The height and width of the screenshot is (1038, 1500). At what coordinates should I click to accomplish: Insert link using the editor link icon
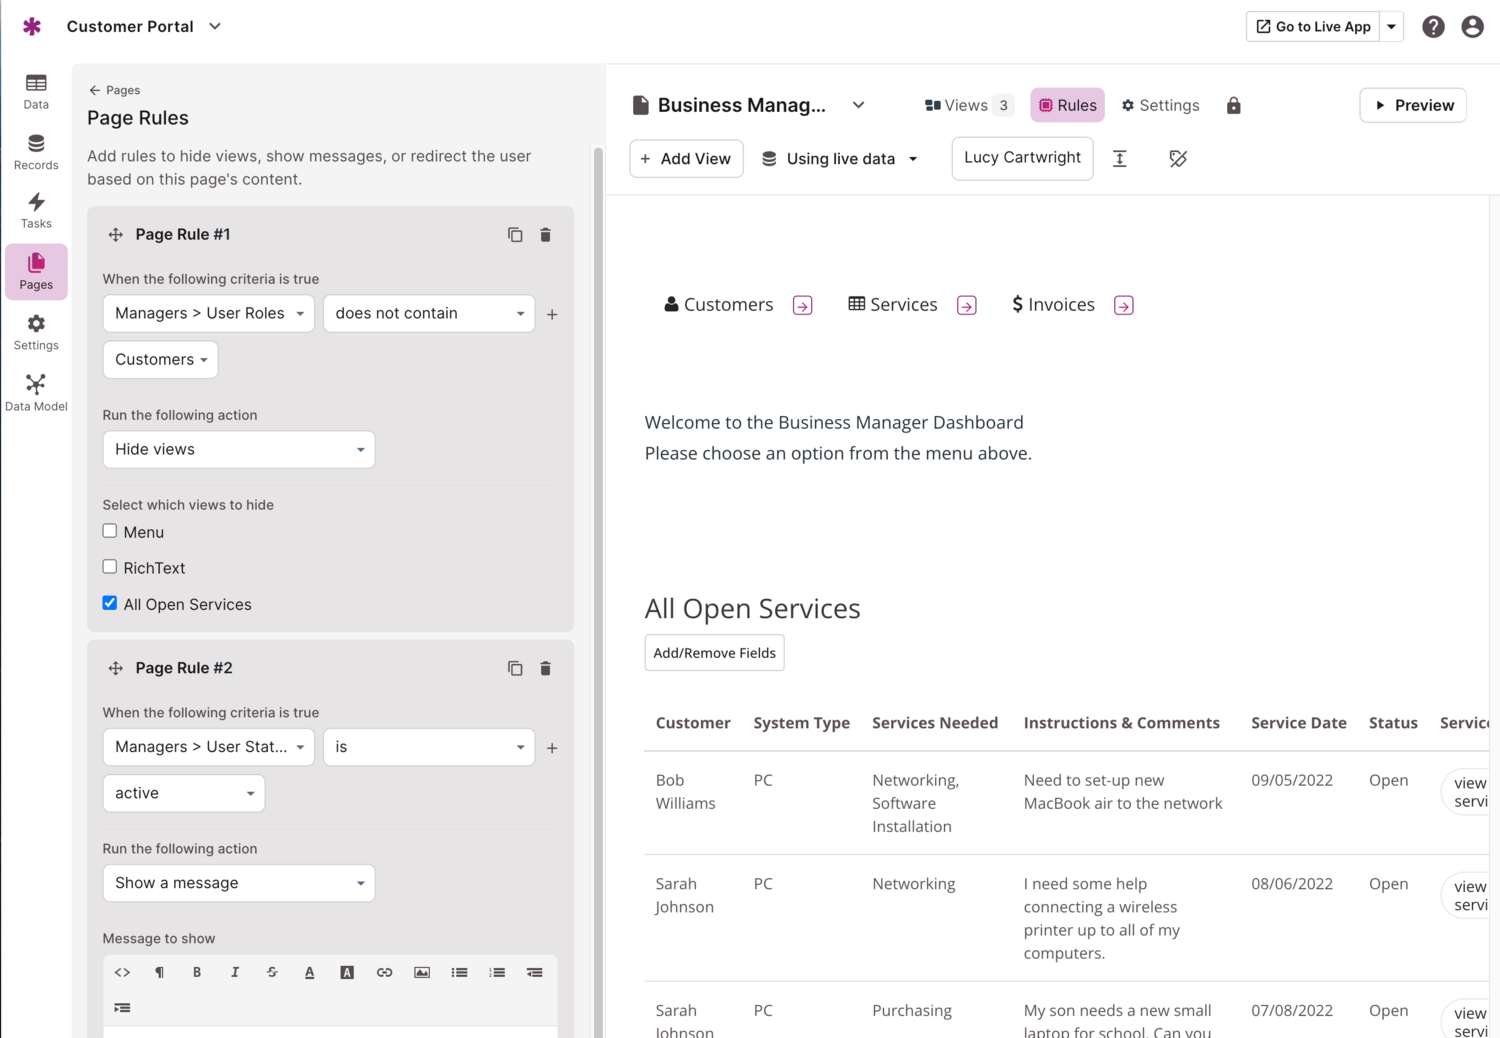click(x=384, y=972)
